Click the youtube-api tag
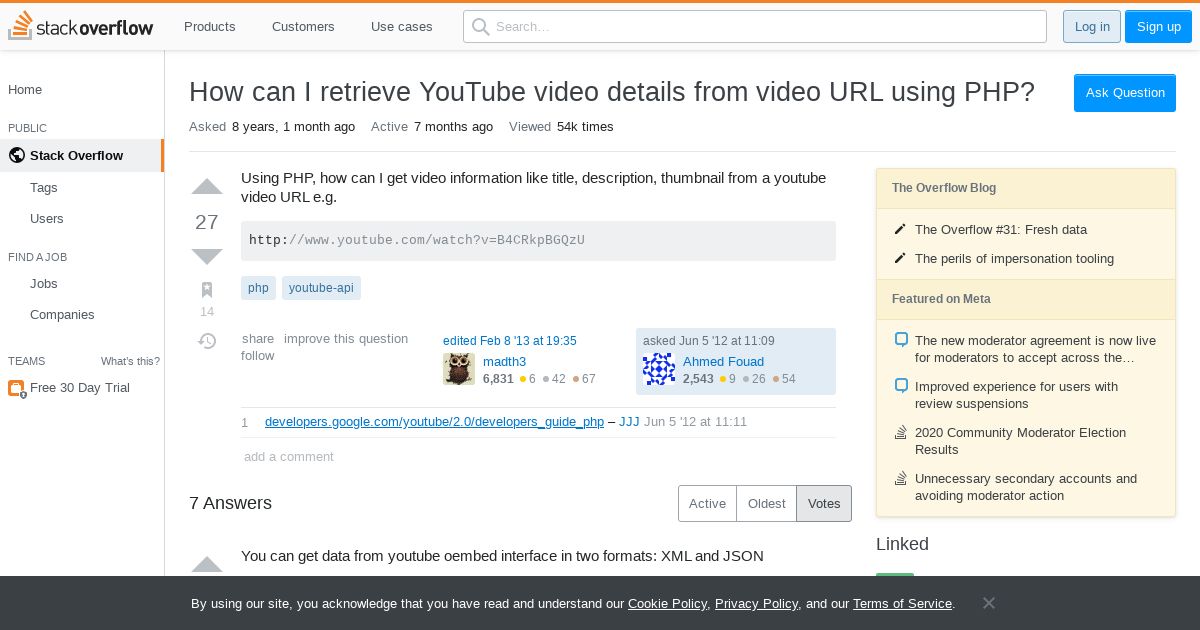This screenshot has height=630, width=1200. [321, 288]
